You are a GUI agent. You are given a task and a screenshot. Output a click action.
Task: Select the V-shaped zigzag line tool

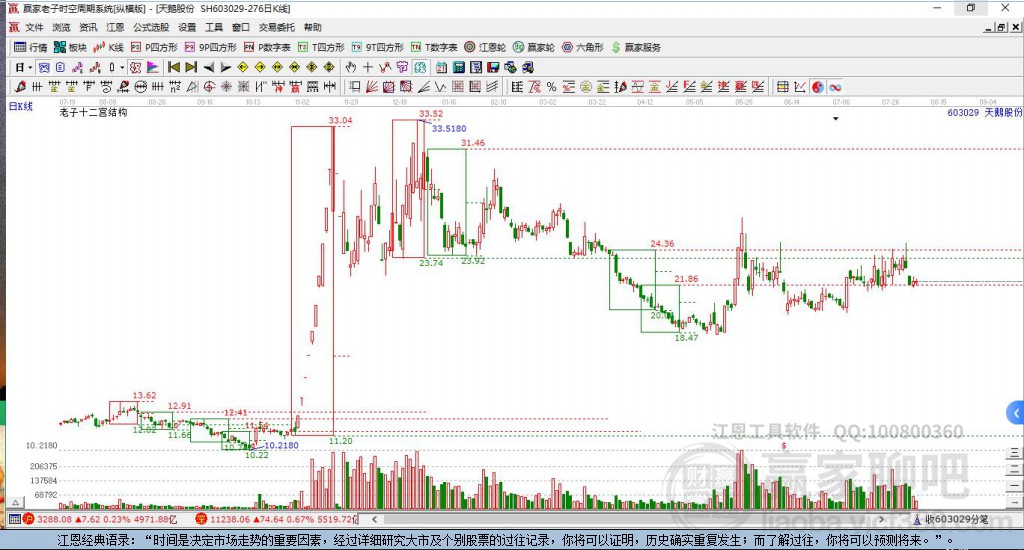(441, 87)
